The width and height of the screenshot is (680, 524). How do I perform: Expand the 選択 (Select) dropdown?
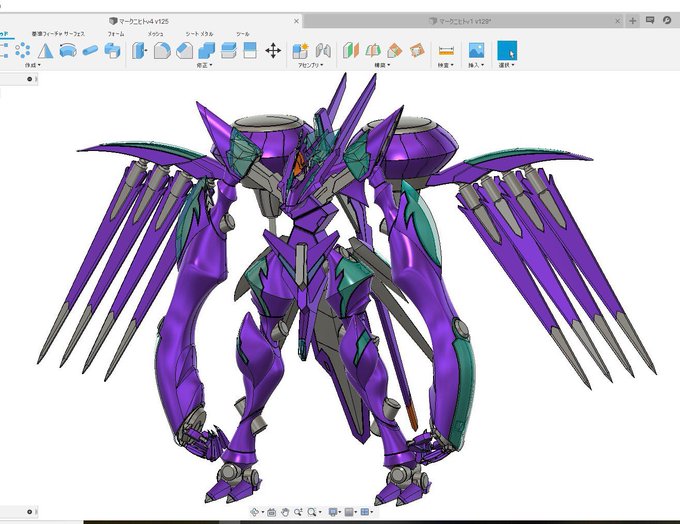click(x=506, y=65)
